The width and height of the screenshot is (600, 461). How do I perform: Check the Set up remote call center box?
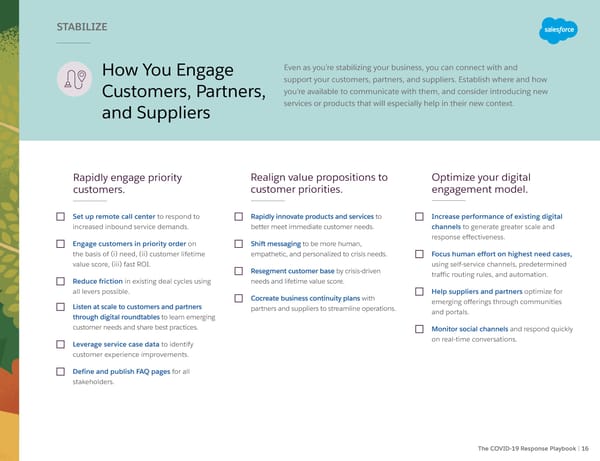pyautogui.click(x=61, y=217)
